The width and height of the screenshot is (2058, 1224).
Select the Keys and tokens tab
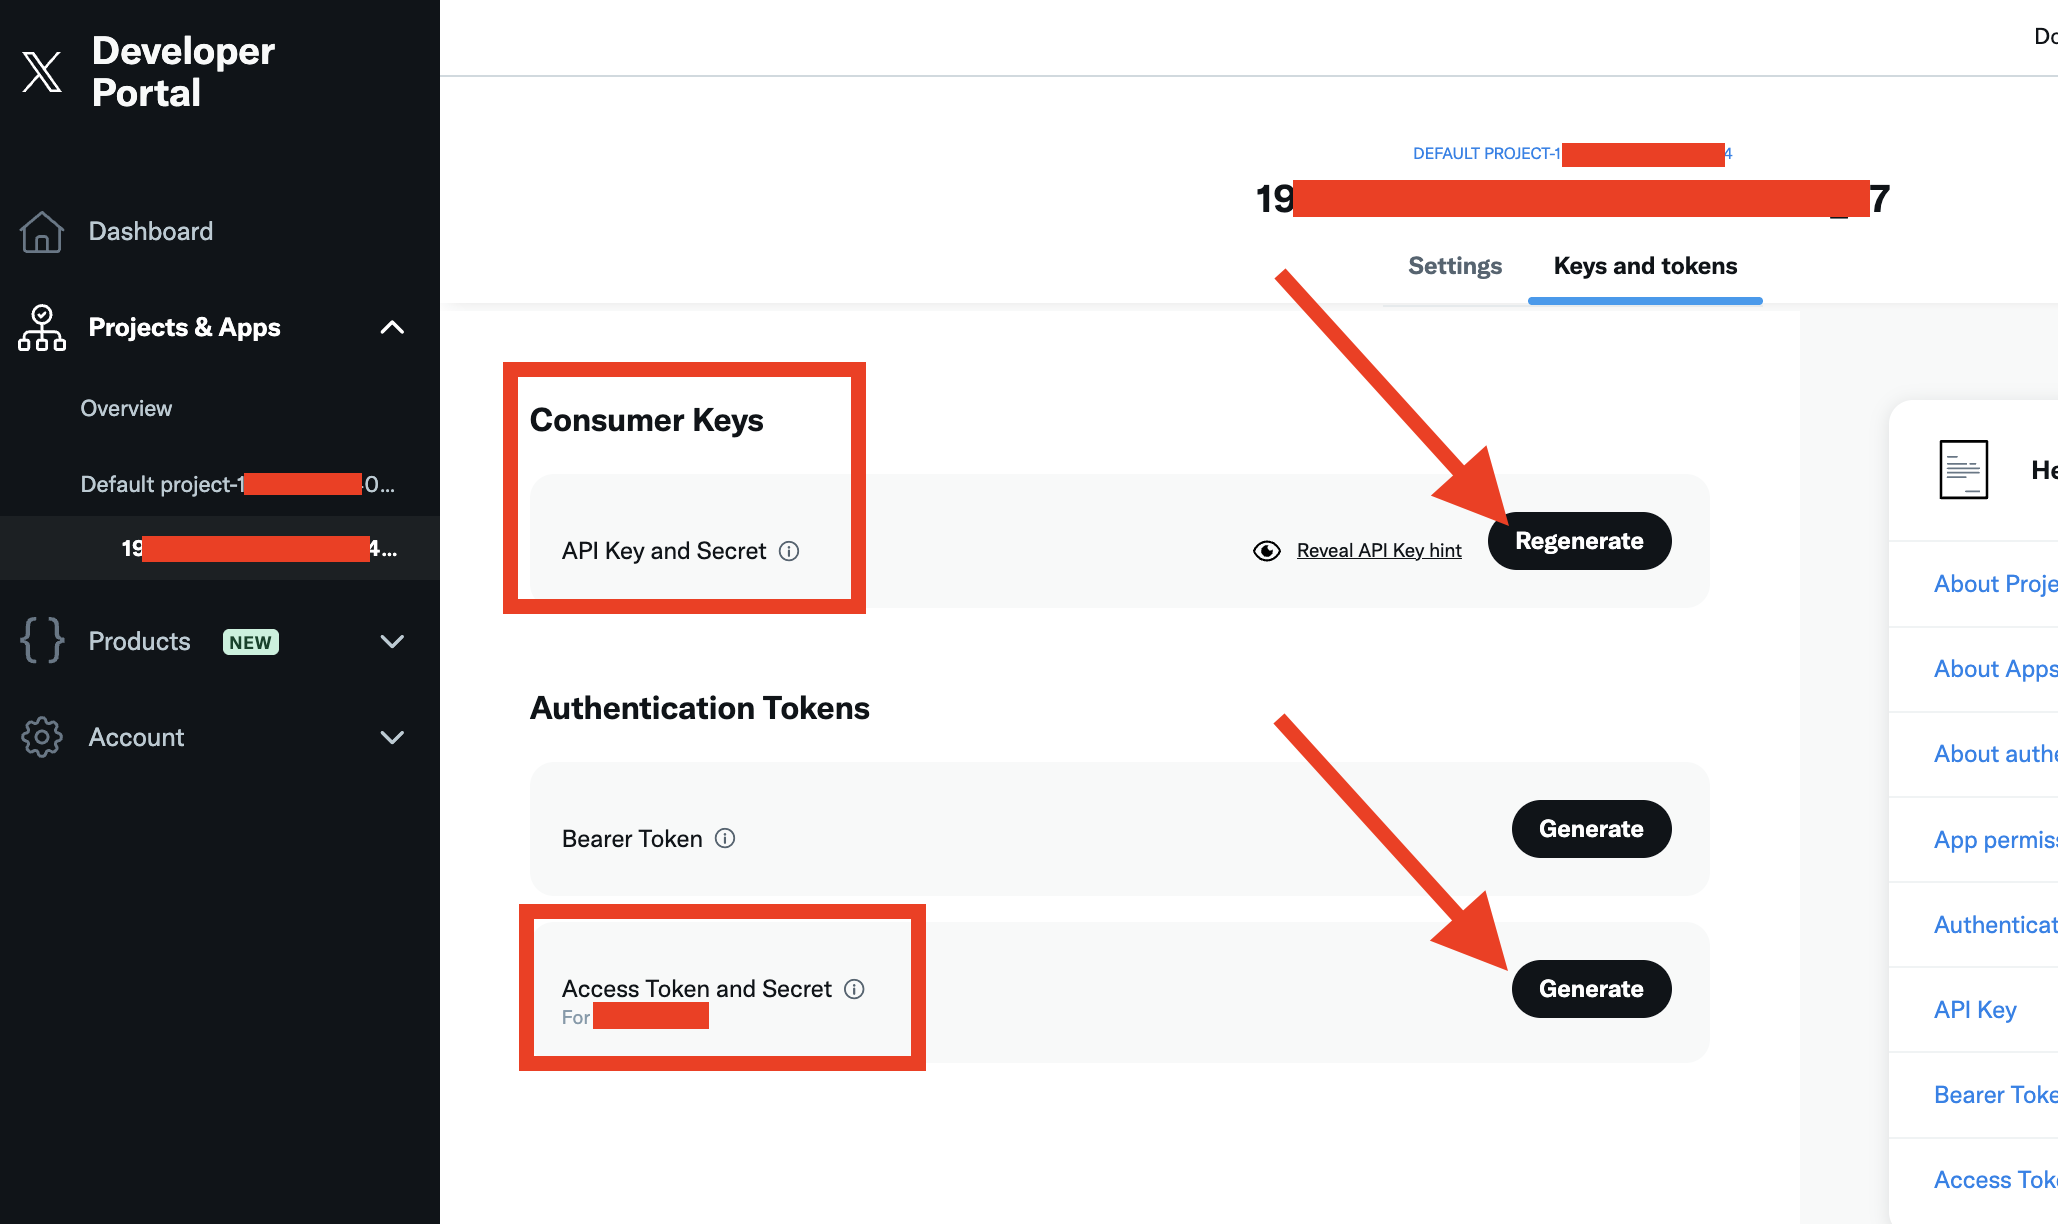[x=1645, y=266]
